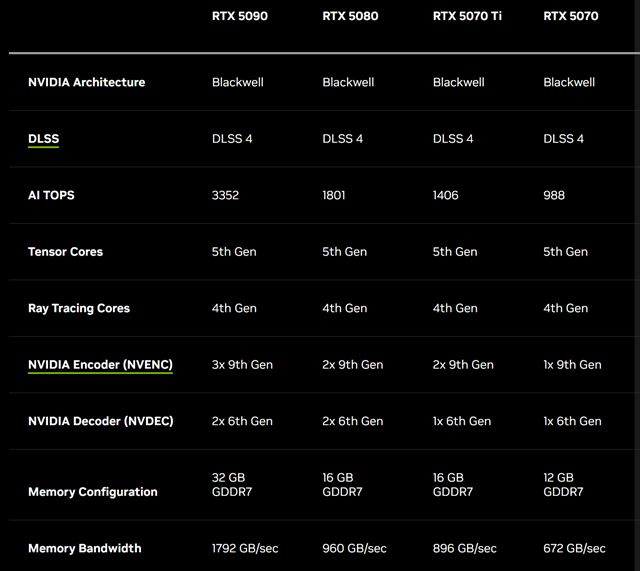Click the 1406 AI TOPS value

pyautogui.click(x=446, y=195)
